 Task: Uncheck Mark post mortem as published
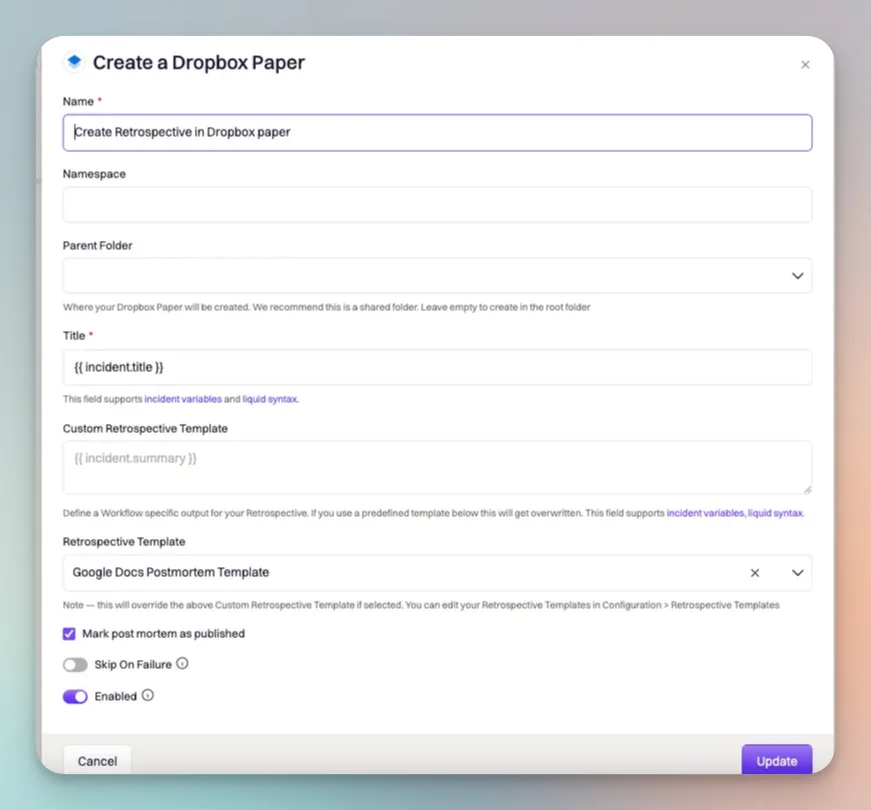[69, 633]
